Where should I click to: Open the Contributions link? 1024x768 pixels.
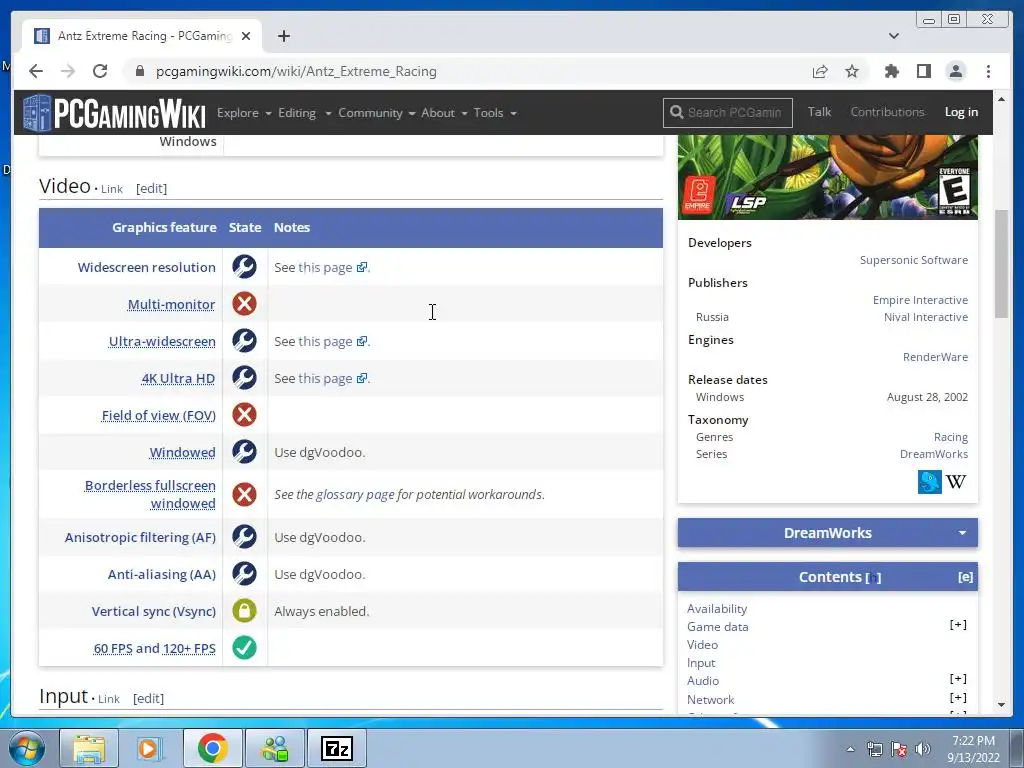(x=887, y=112)
